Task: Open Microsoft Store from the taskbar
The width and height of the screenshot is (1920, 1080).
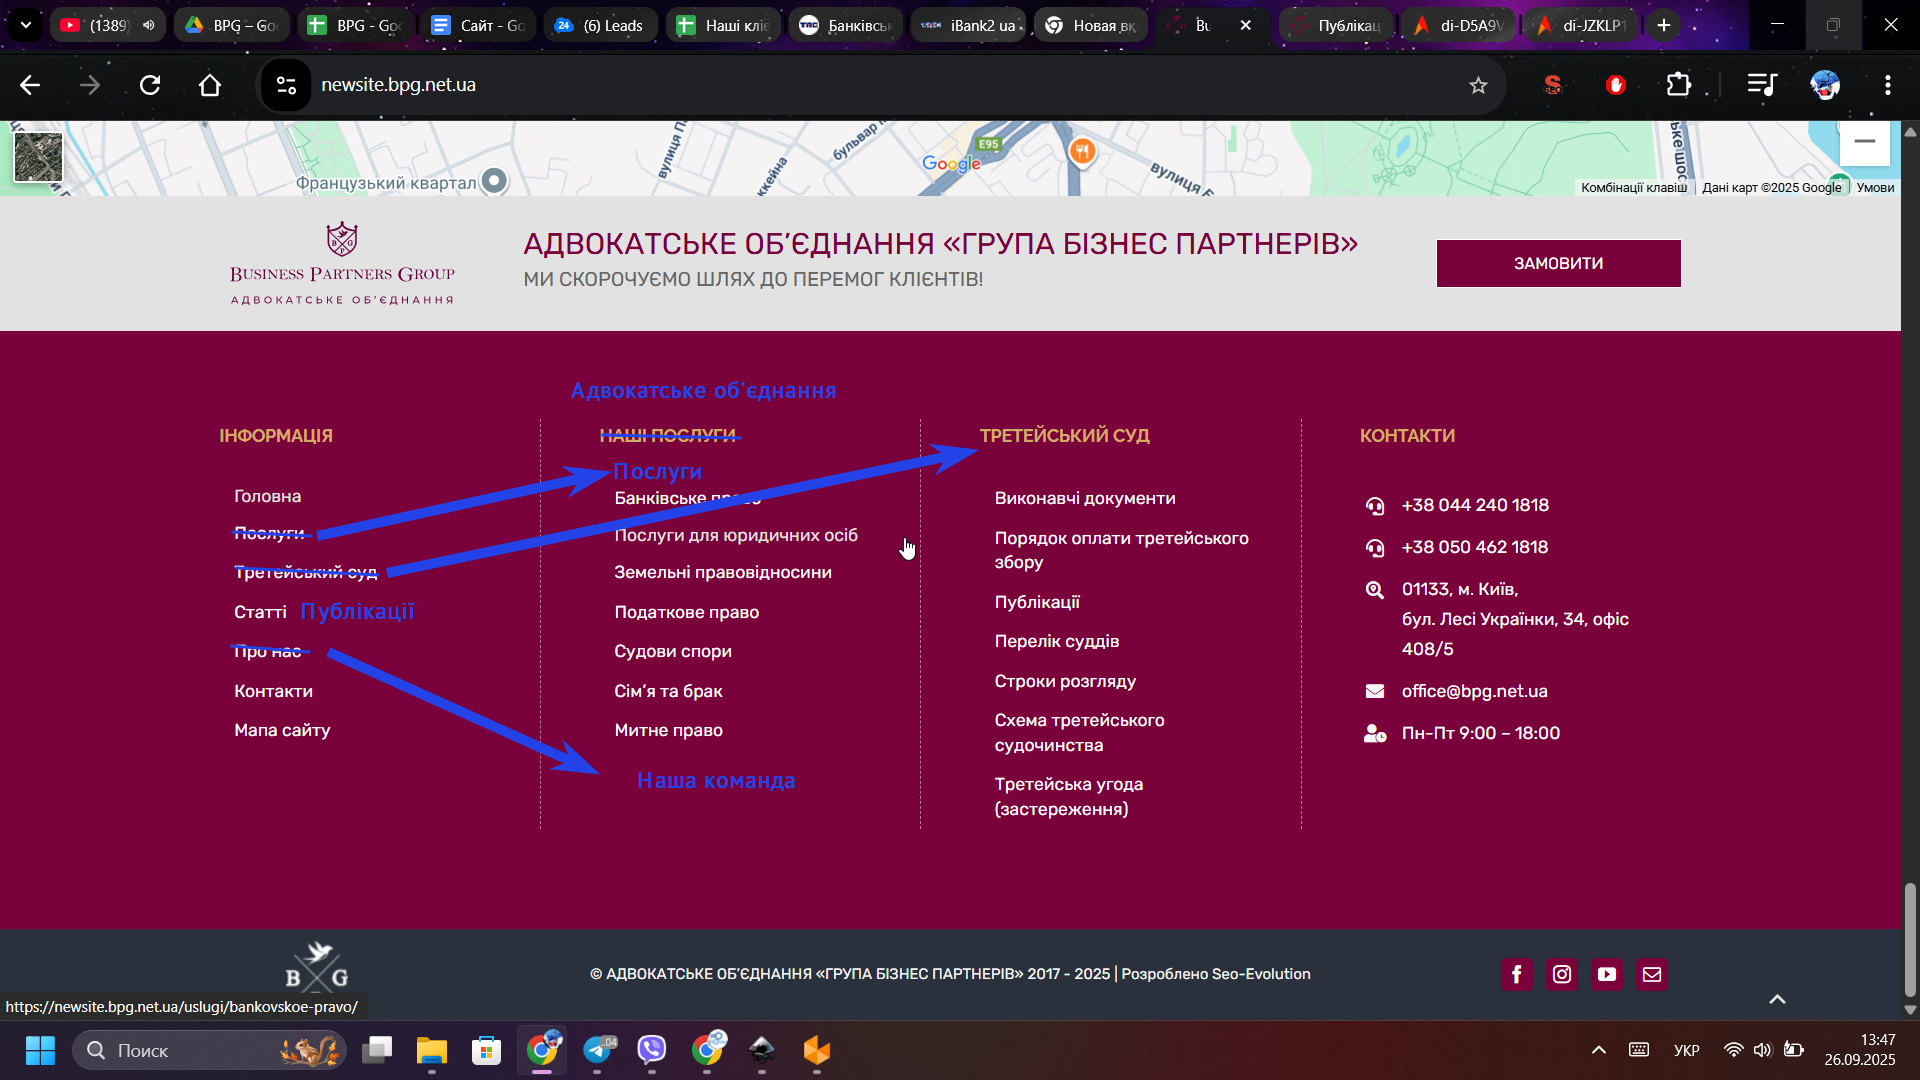Action: click(487, 1050)
